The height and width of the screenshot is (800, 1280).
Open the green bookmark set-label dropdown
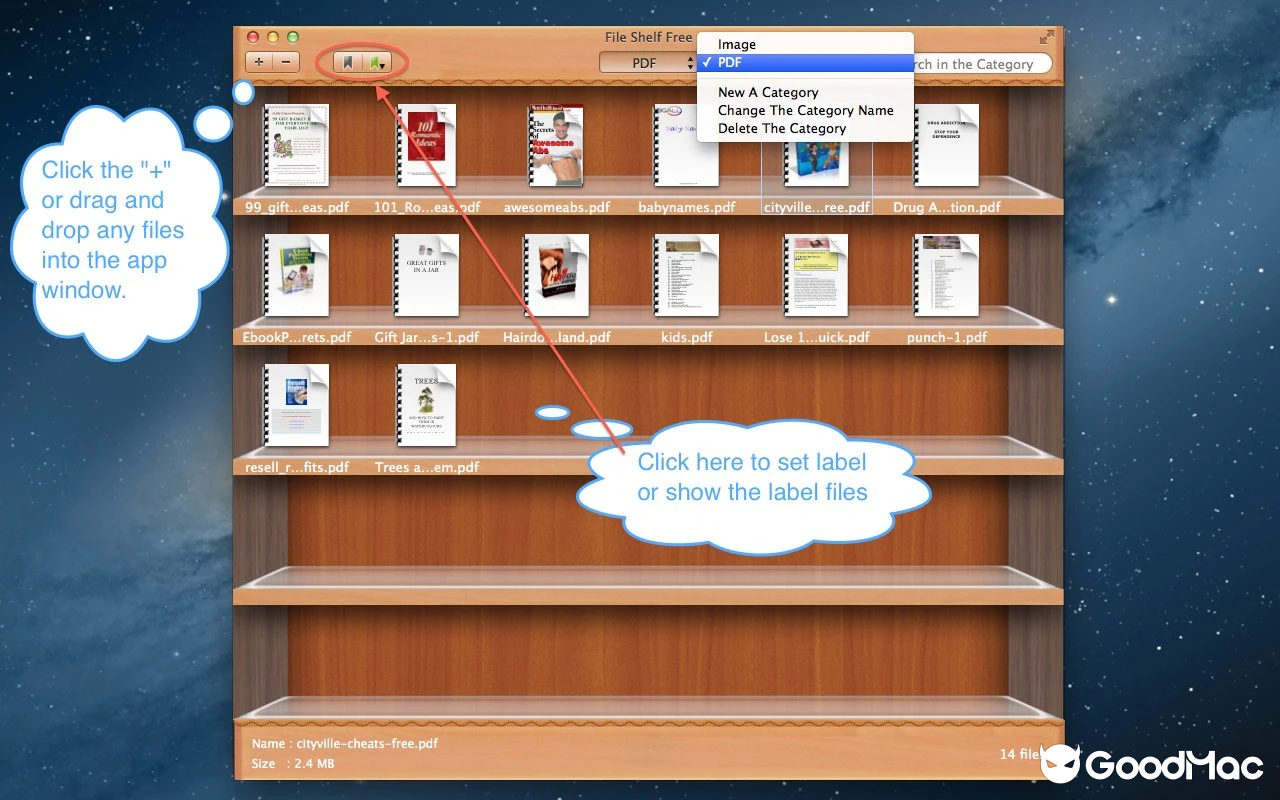pos(376,63)
